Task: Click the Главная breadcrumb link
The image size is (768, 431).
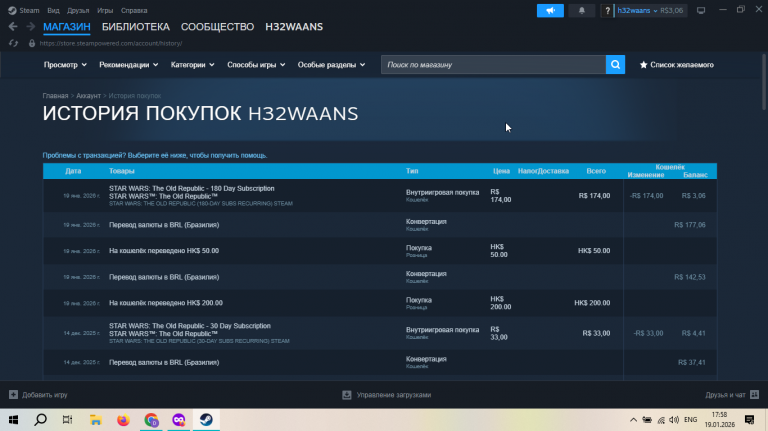Action: pyautogui.click(x=55, y=96)
